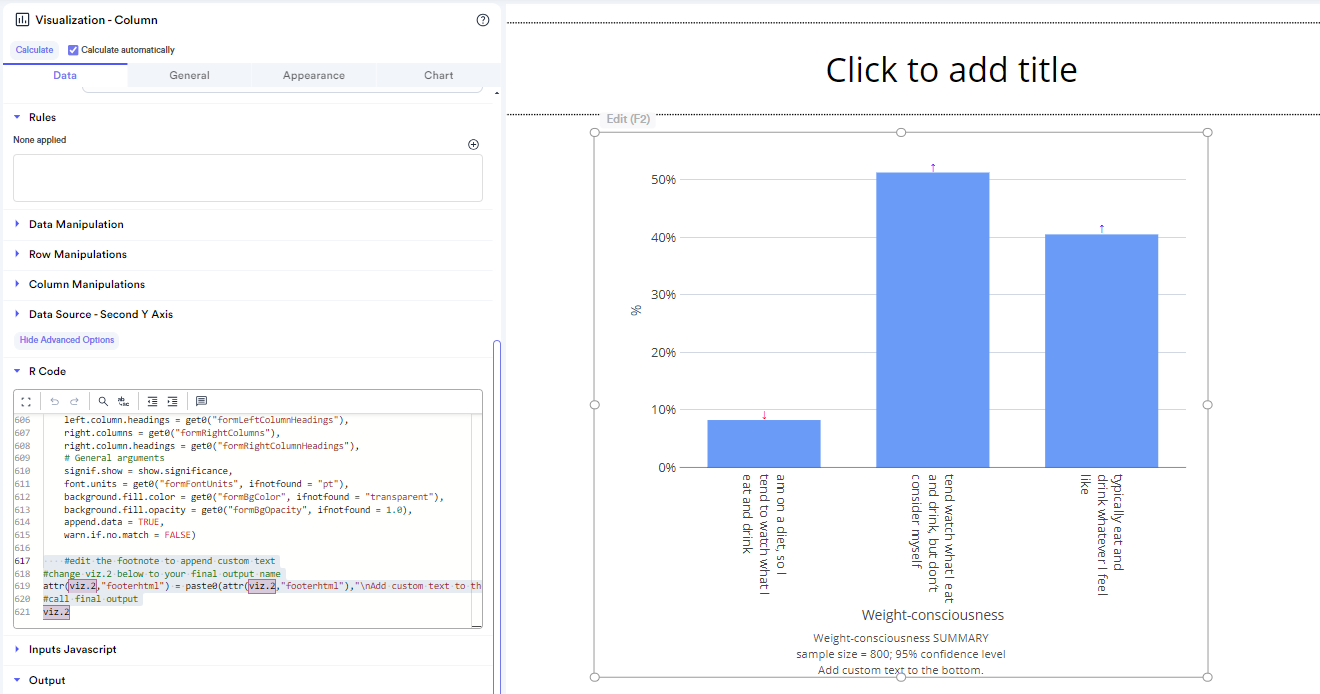Click the 'Click to add title' placeholder

pos(951,70)
